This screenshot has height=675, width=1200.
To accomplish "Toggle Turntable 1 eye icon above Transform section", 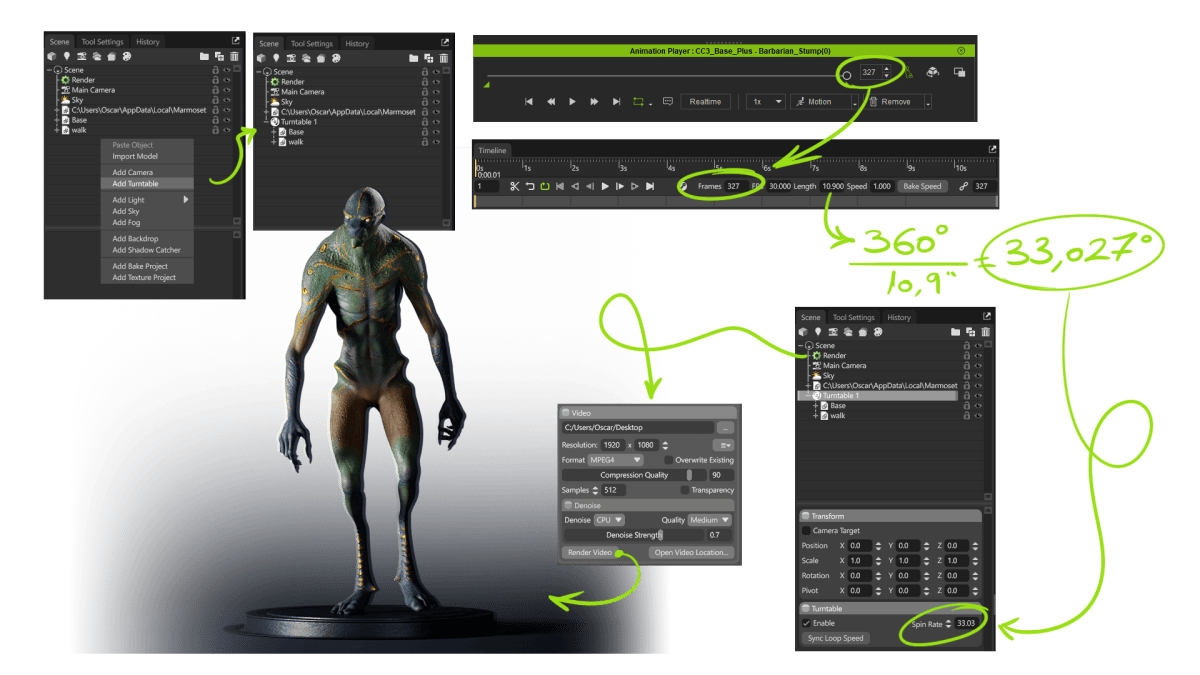I will click(x=978, y=396).
